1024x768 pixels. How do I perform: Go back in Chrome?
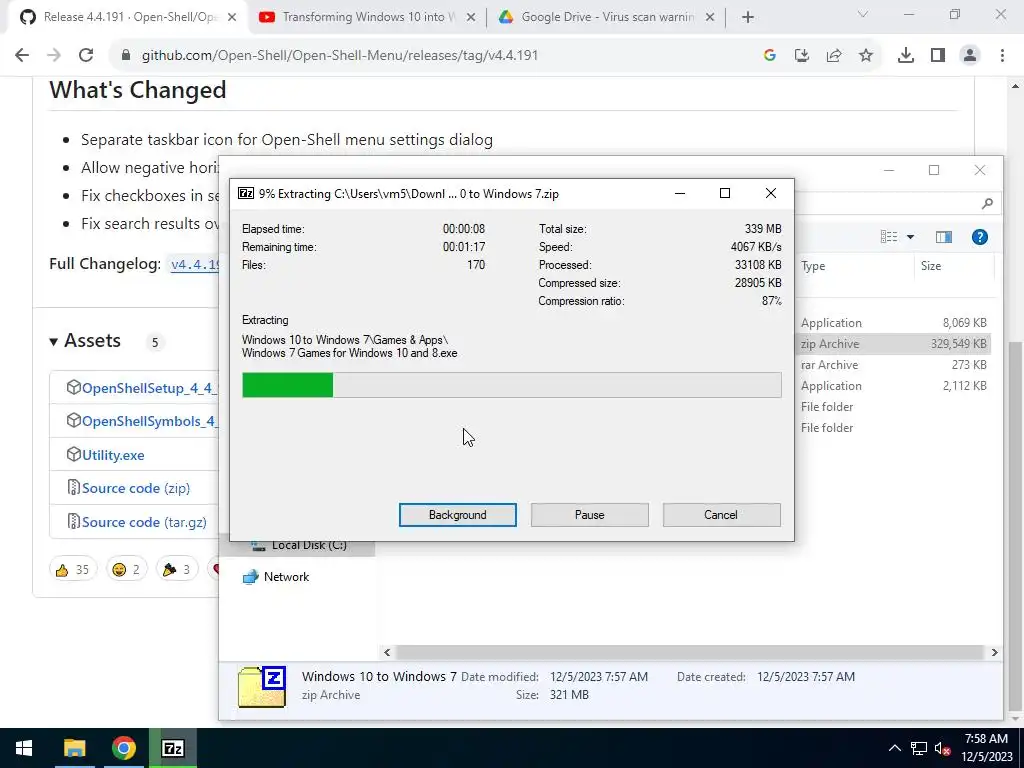[x=22, y=56]
